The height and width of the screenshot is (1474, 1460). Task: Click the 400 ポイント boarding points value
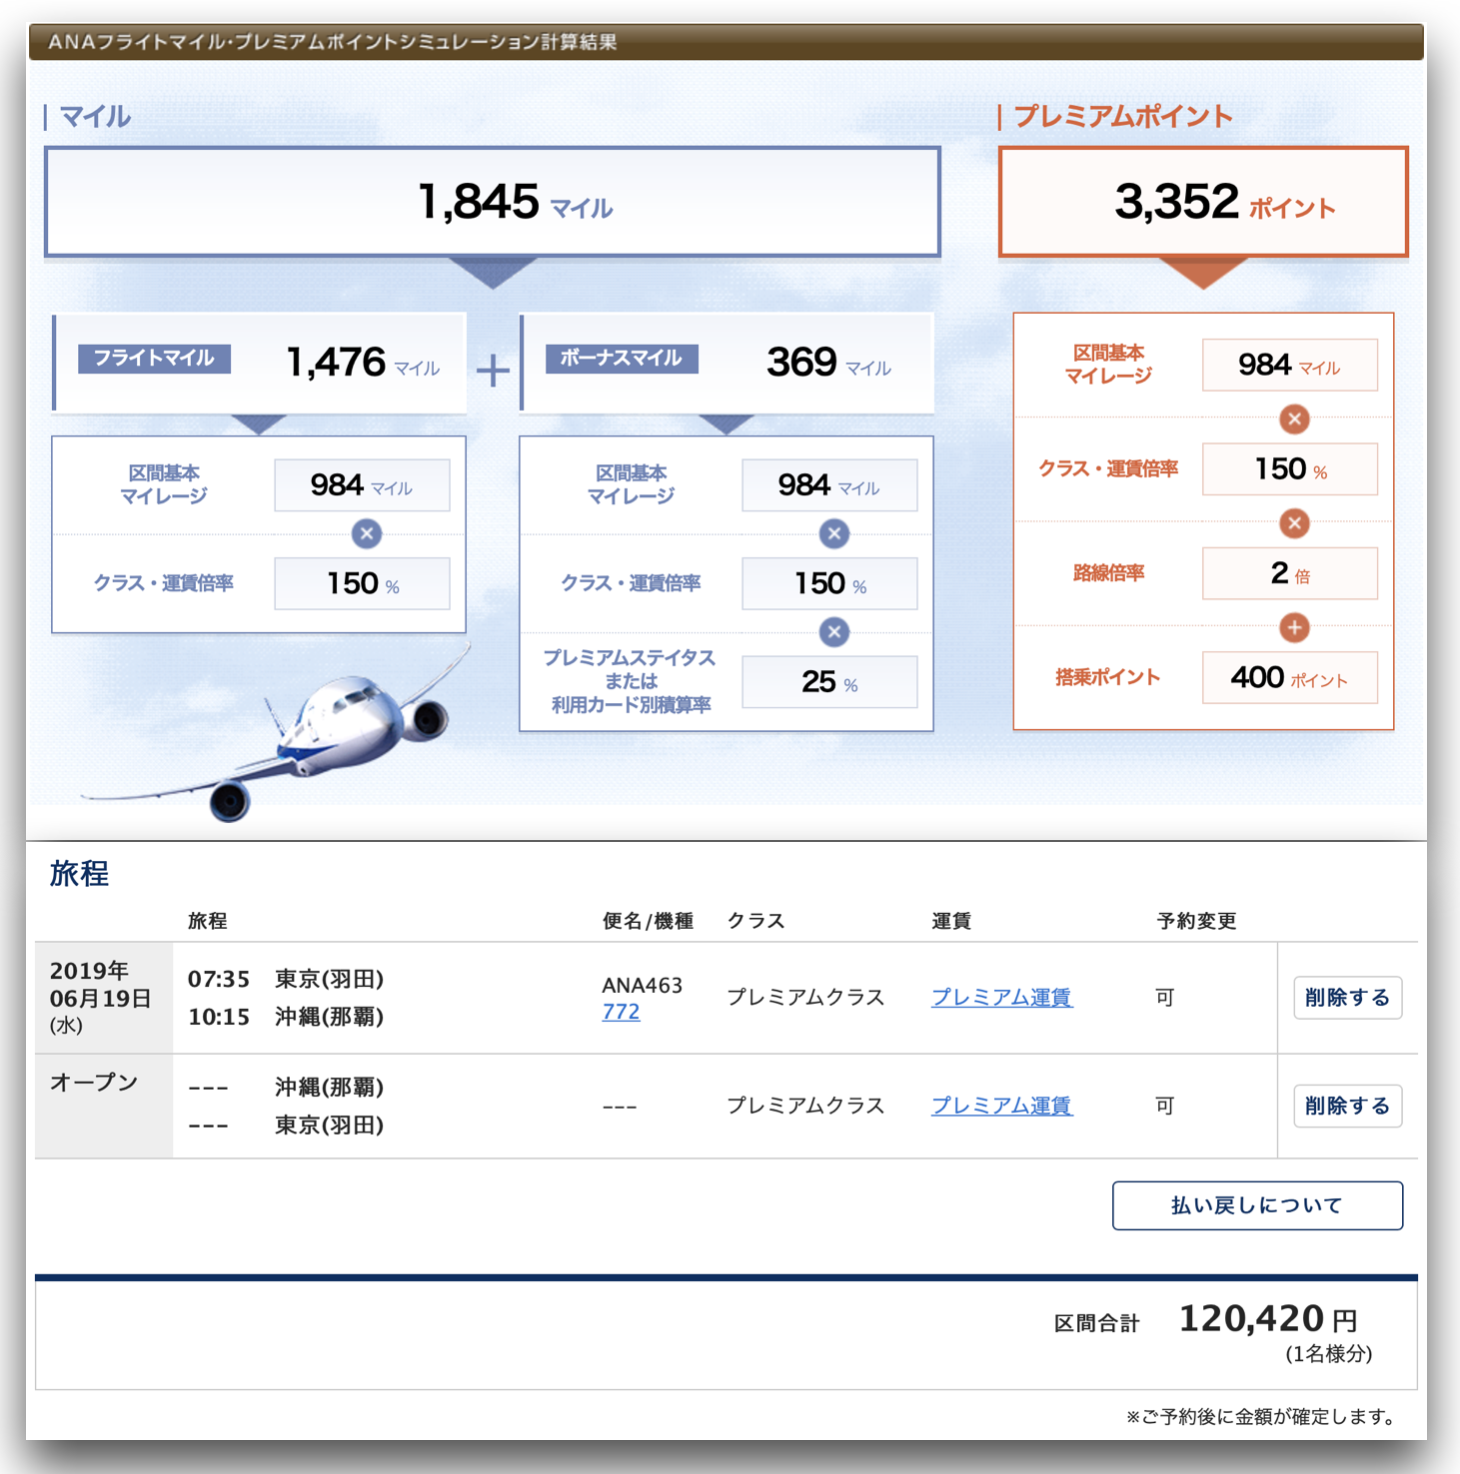1289,677
